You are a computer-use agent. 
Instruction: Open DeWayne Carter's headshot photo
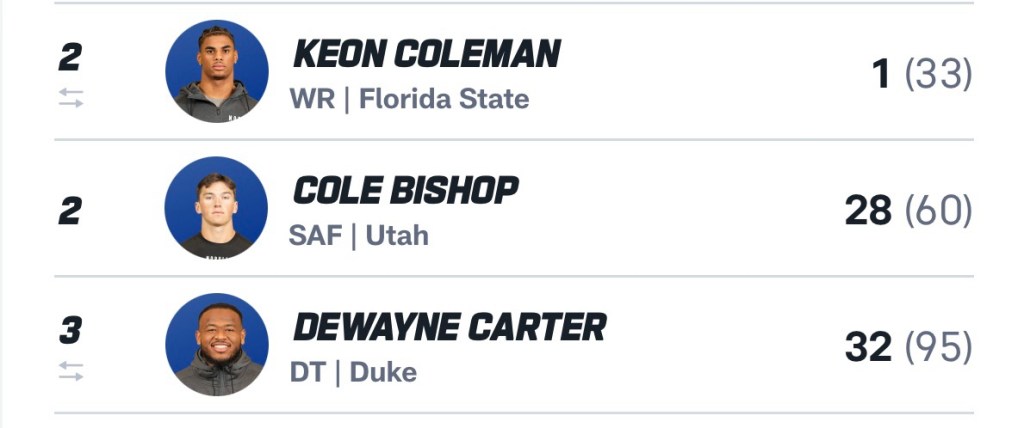tap(216, 344)
